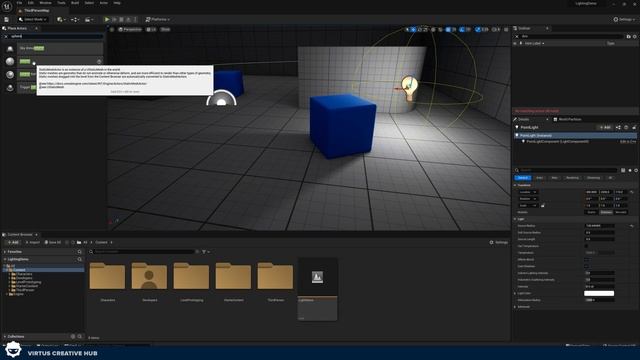The image size is (640, 360).
Task: Open the Edit menu
Action: (31, 3)
